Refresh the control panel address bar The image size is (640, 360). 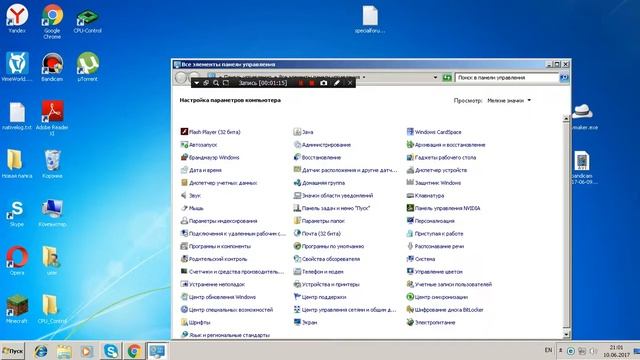pos(447,78)
